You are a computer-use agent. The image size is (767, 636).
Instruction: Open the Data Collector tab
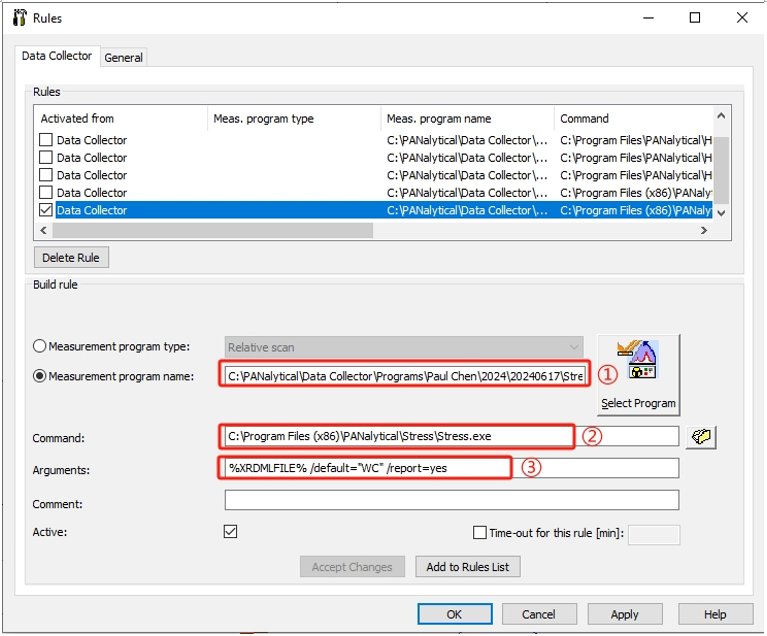pos(58,57)
